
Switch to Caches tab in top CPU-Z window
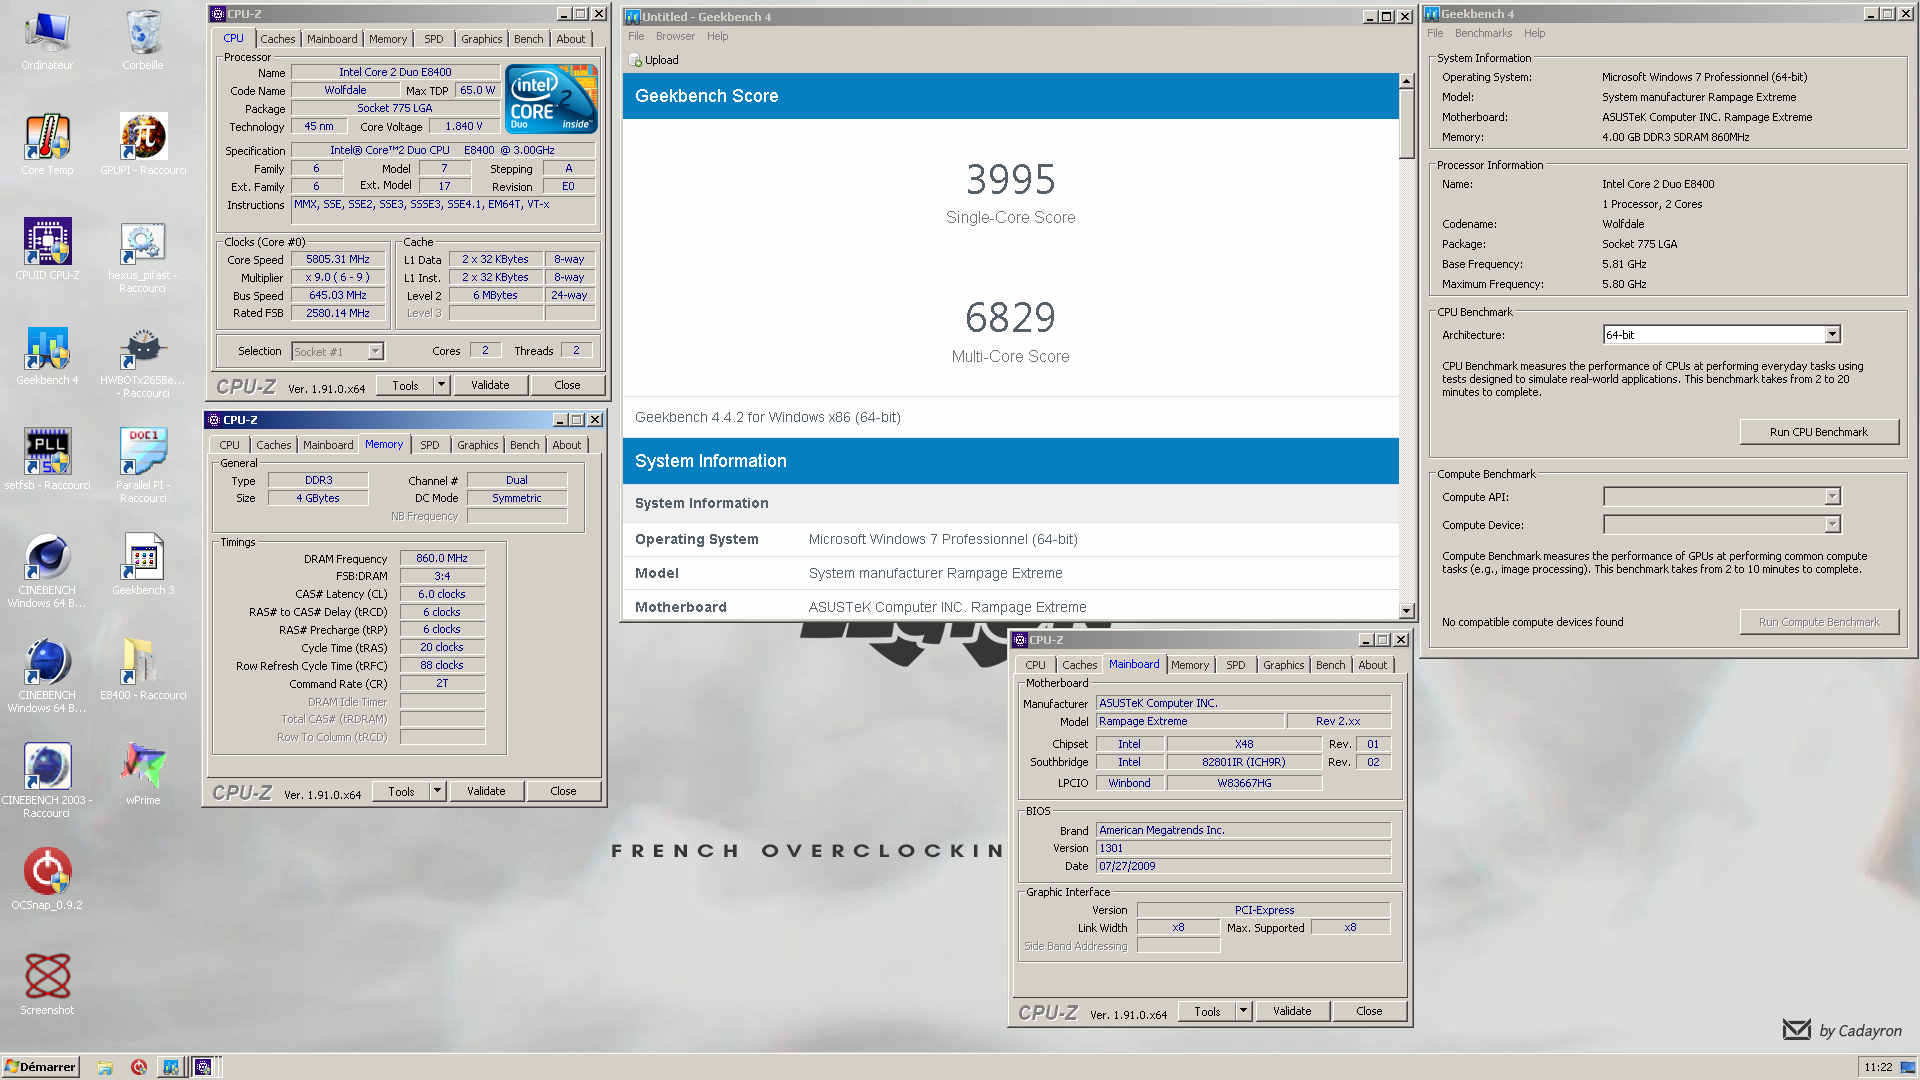[x=277, y=39]
